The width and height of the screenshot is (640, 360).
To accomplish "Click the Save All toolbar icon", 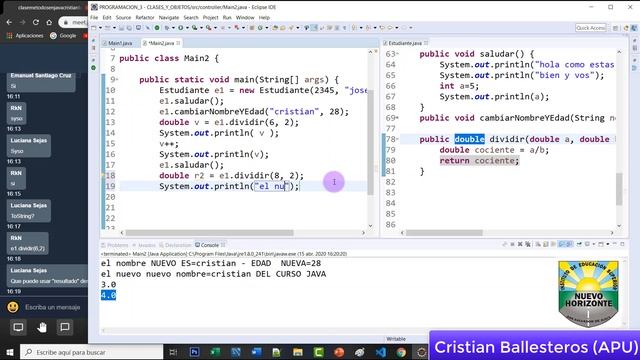I will pos(129,28).
